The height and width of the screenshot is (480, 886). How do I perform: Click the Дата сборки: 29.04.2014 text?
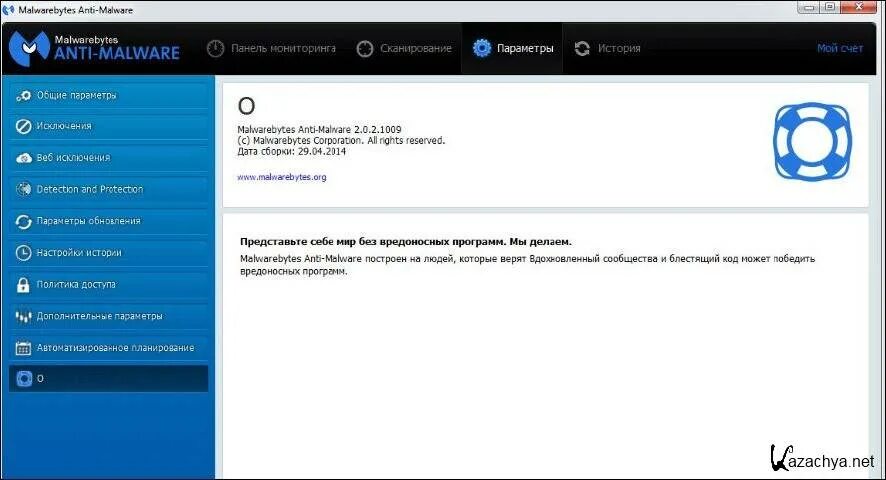coord(292,152)
